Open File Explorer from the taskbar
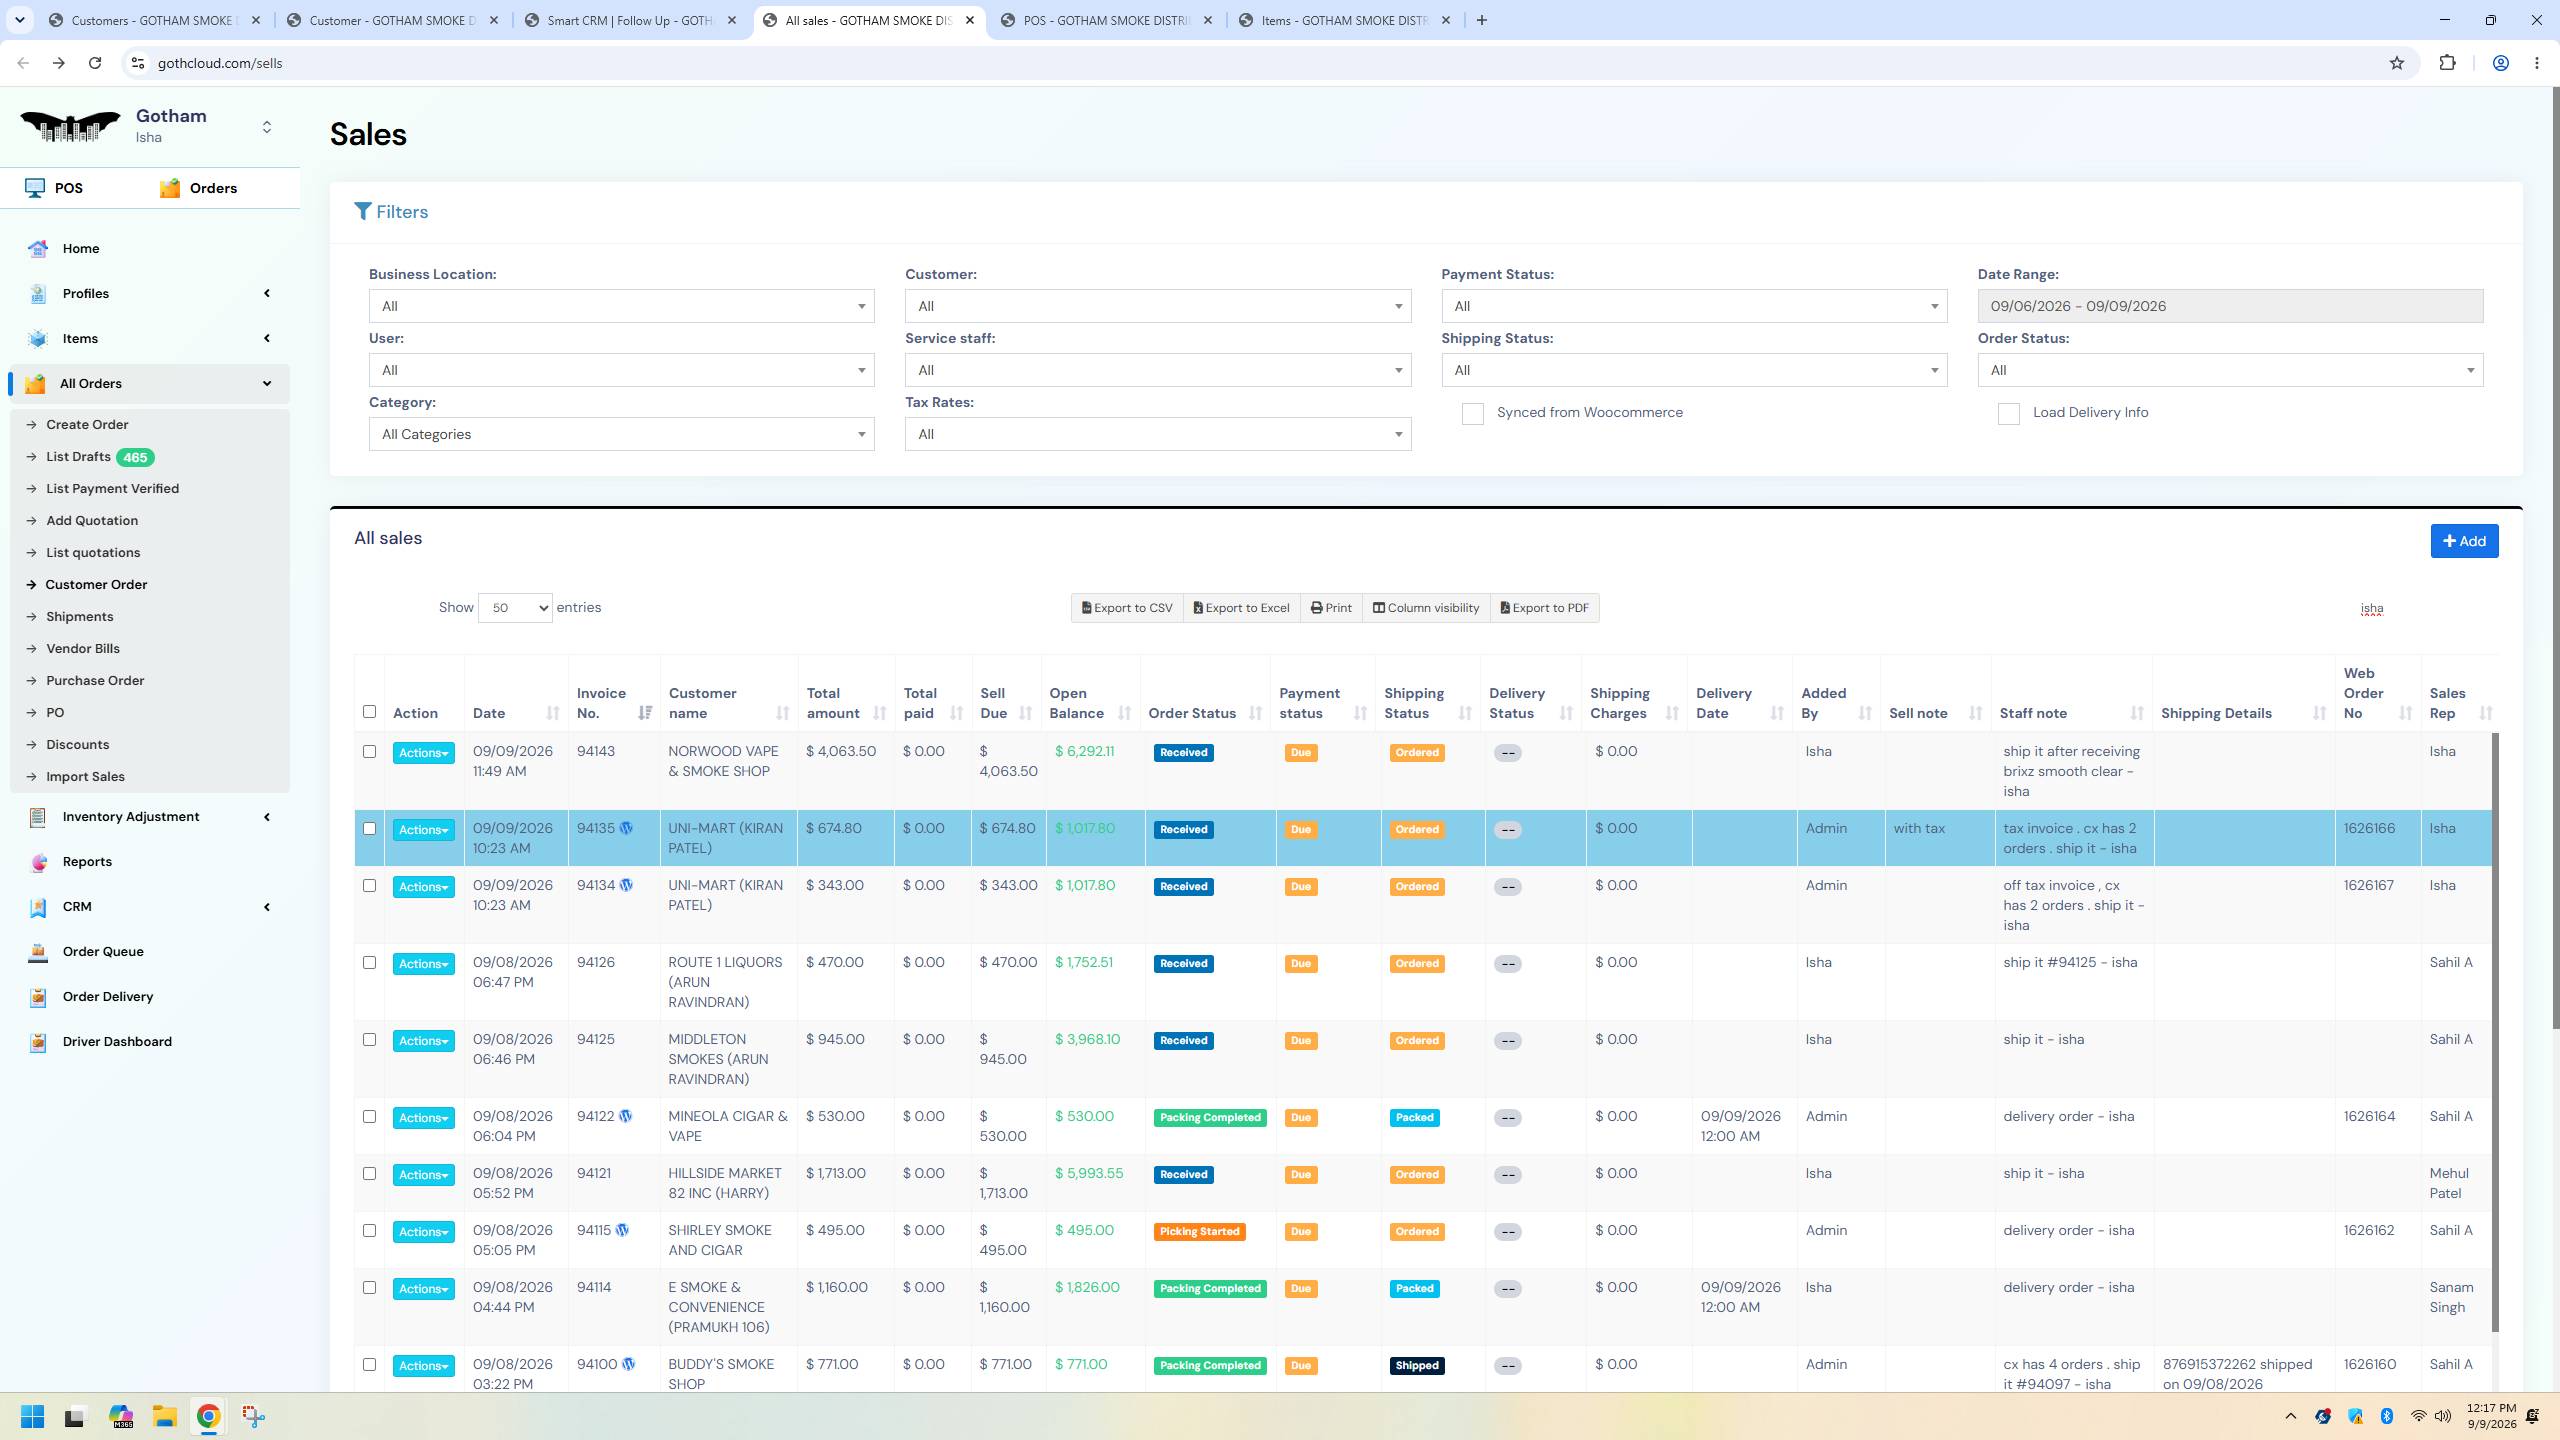2560x1440 pixels. tap(164, 1416)
